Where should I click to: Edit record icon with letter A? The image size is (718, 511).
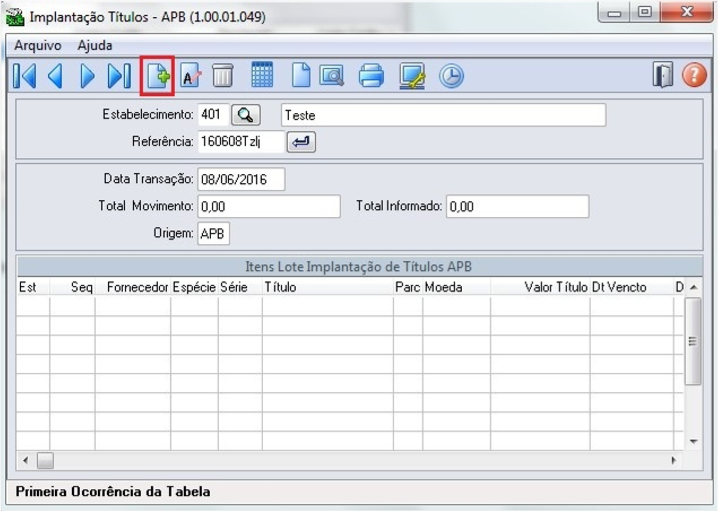click(x=190, y=76)
